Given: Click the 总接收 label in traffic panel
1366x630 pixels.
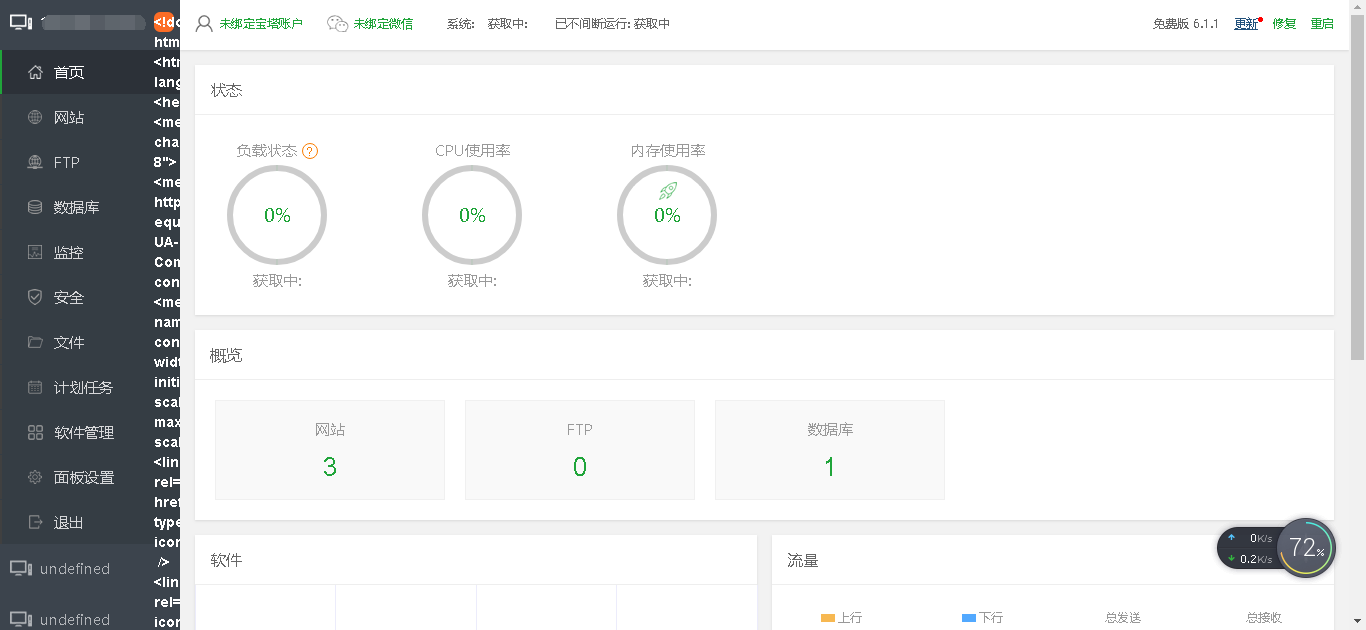Looking at the screenshot, I should tap(1264, 618).
